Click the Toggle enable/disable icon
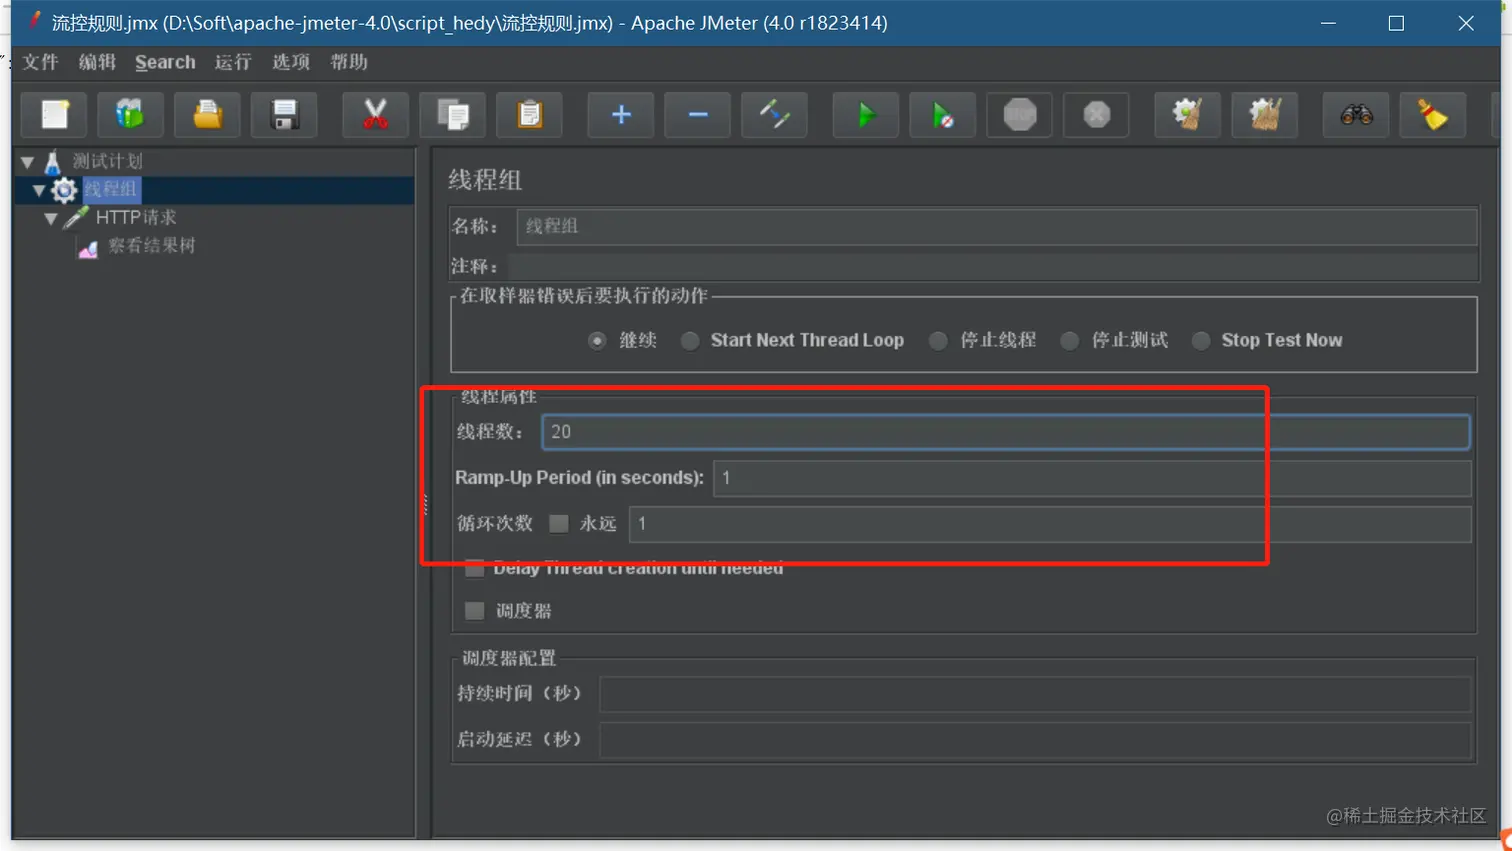Viewport: 1512px width, 851px height. click(x=775, y=115)
